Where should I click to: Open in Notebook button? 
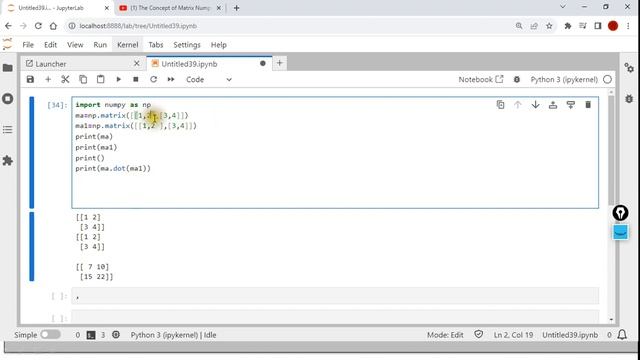[x=481, y=80]
